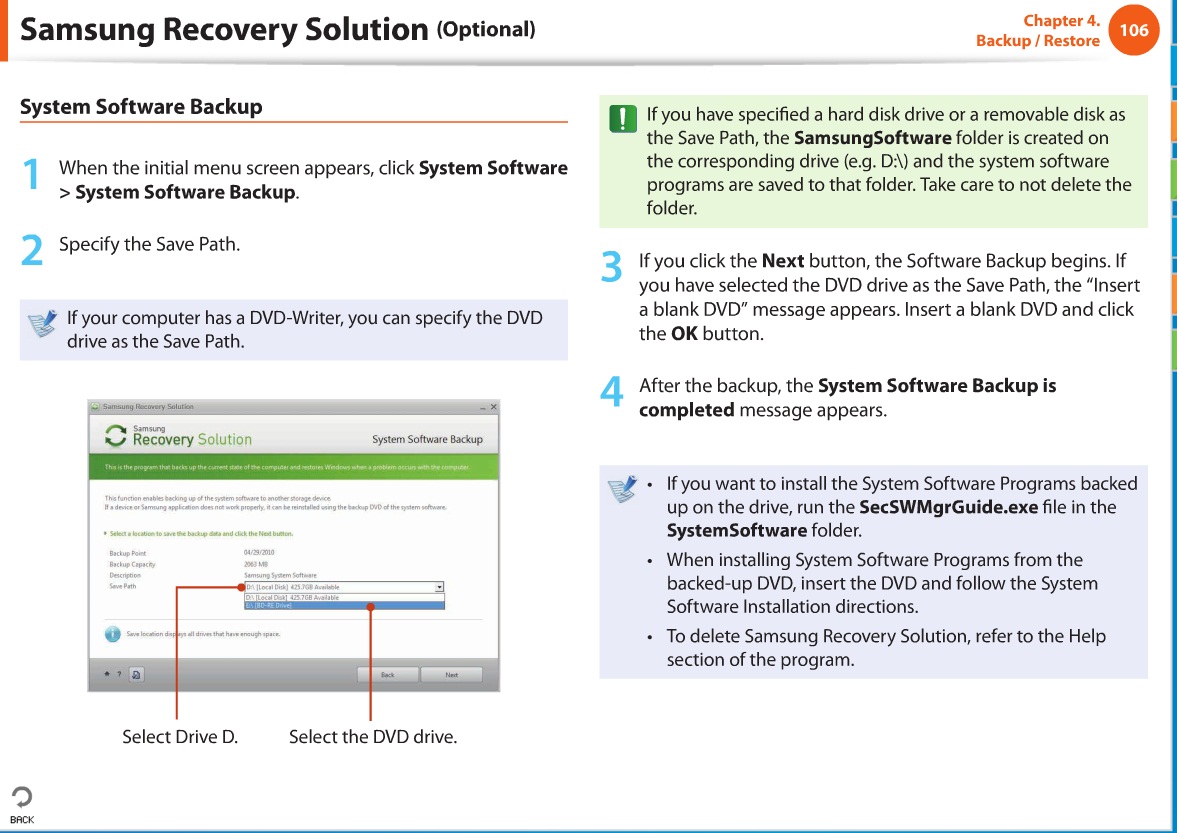Image resolution: width=1177 pixels, height=833 pixels.
Task: Click the 'Samsung System Software' description value
Action: click(280, 576)
